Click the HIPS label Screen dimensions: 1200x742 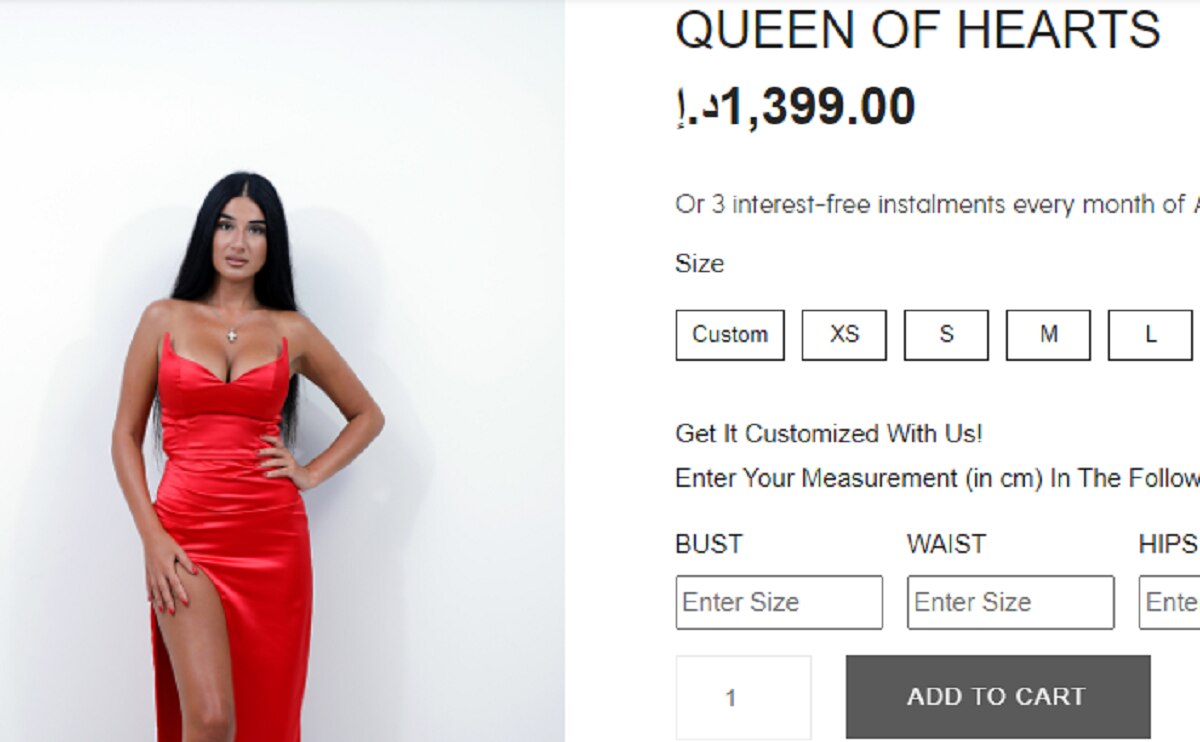(x=1168, y=544)
